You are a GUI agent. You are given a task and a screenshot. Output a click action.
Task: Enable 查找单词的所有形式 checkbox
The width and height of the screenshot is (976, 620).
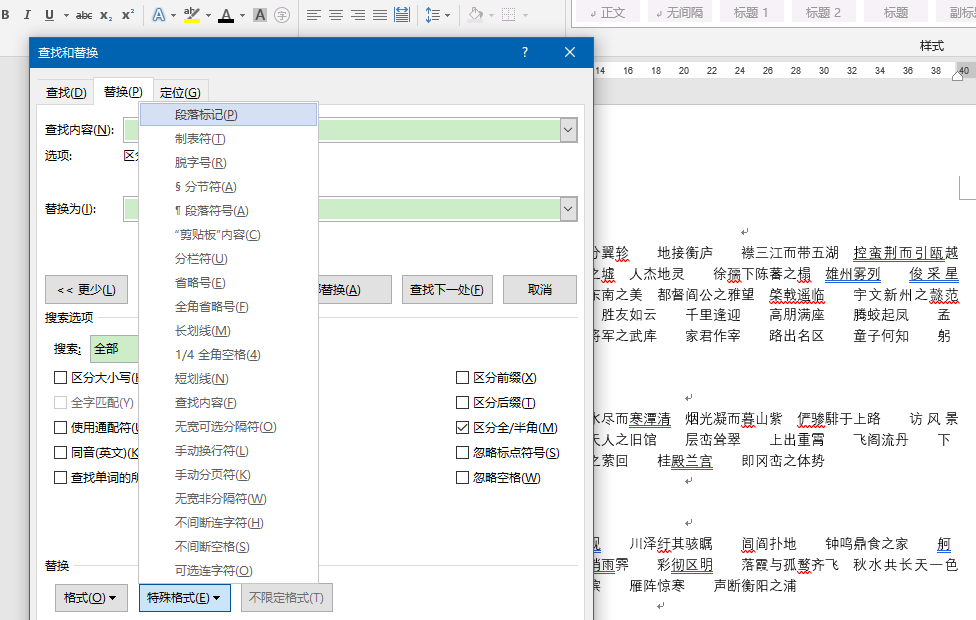[x=60, y=477]
